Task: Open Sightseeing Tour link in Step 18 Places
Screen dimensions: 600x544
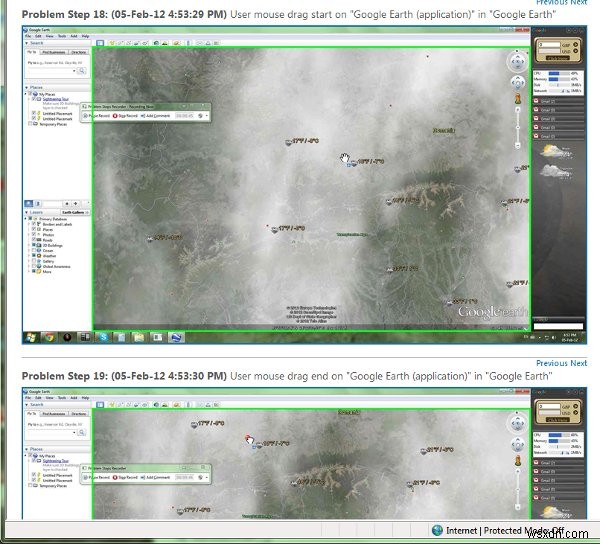Action: pyautogui.click(x=56, y=99)
